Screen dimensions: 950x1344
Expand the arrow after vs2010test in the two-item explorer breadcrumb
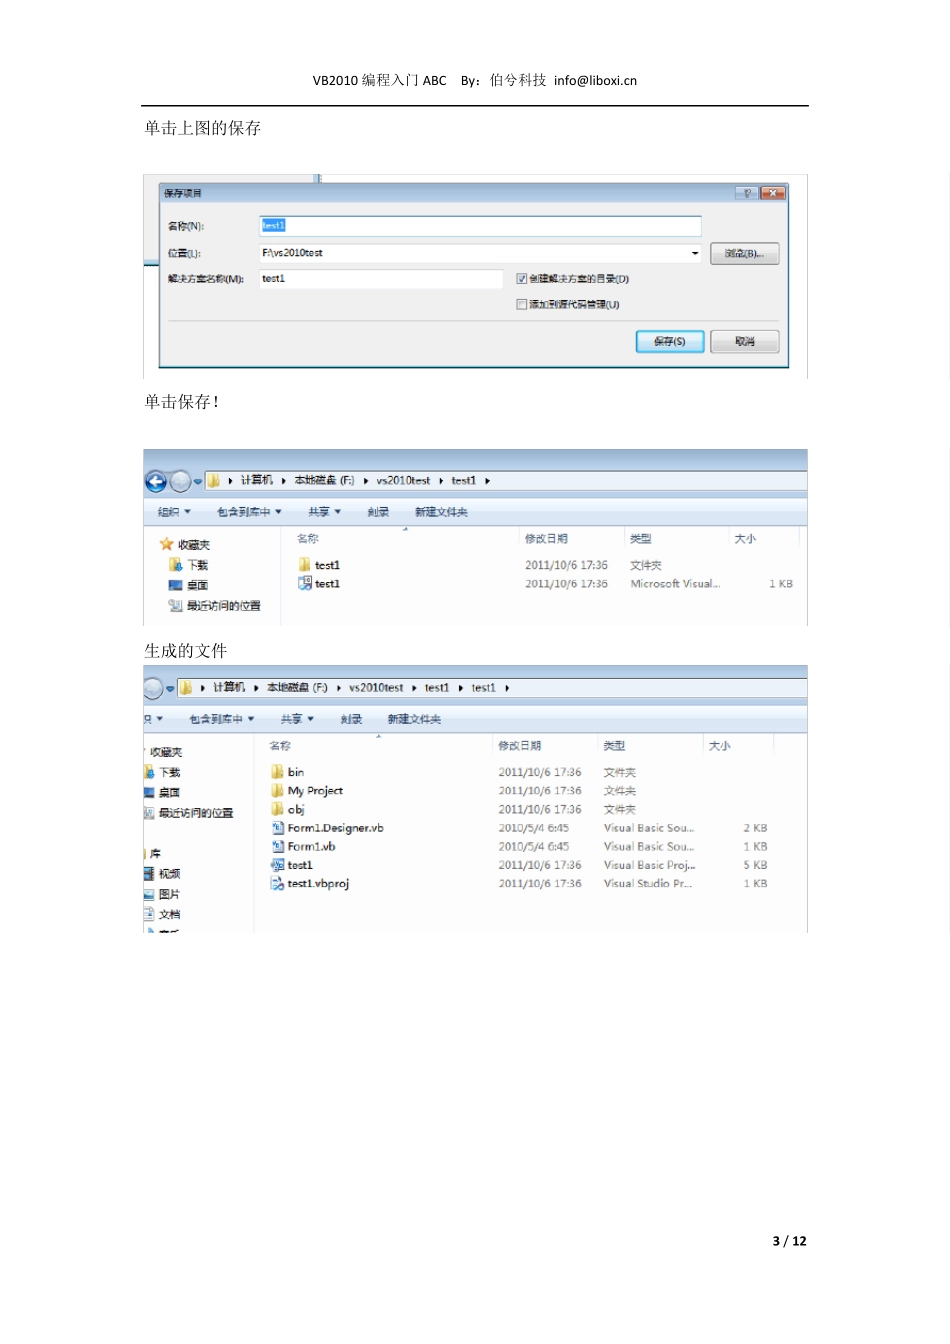441,481
